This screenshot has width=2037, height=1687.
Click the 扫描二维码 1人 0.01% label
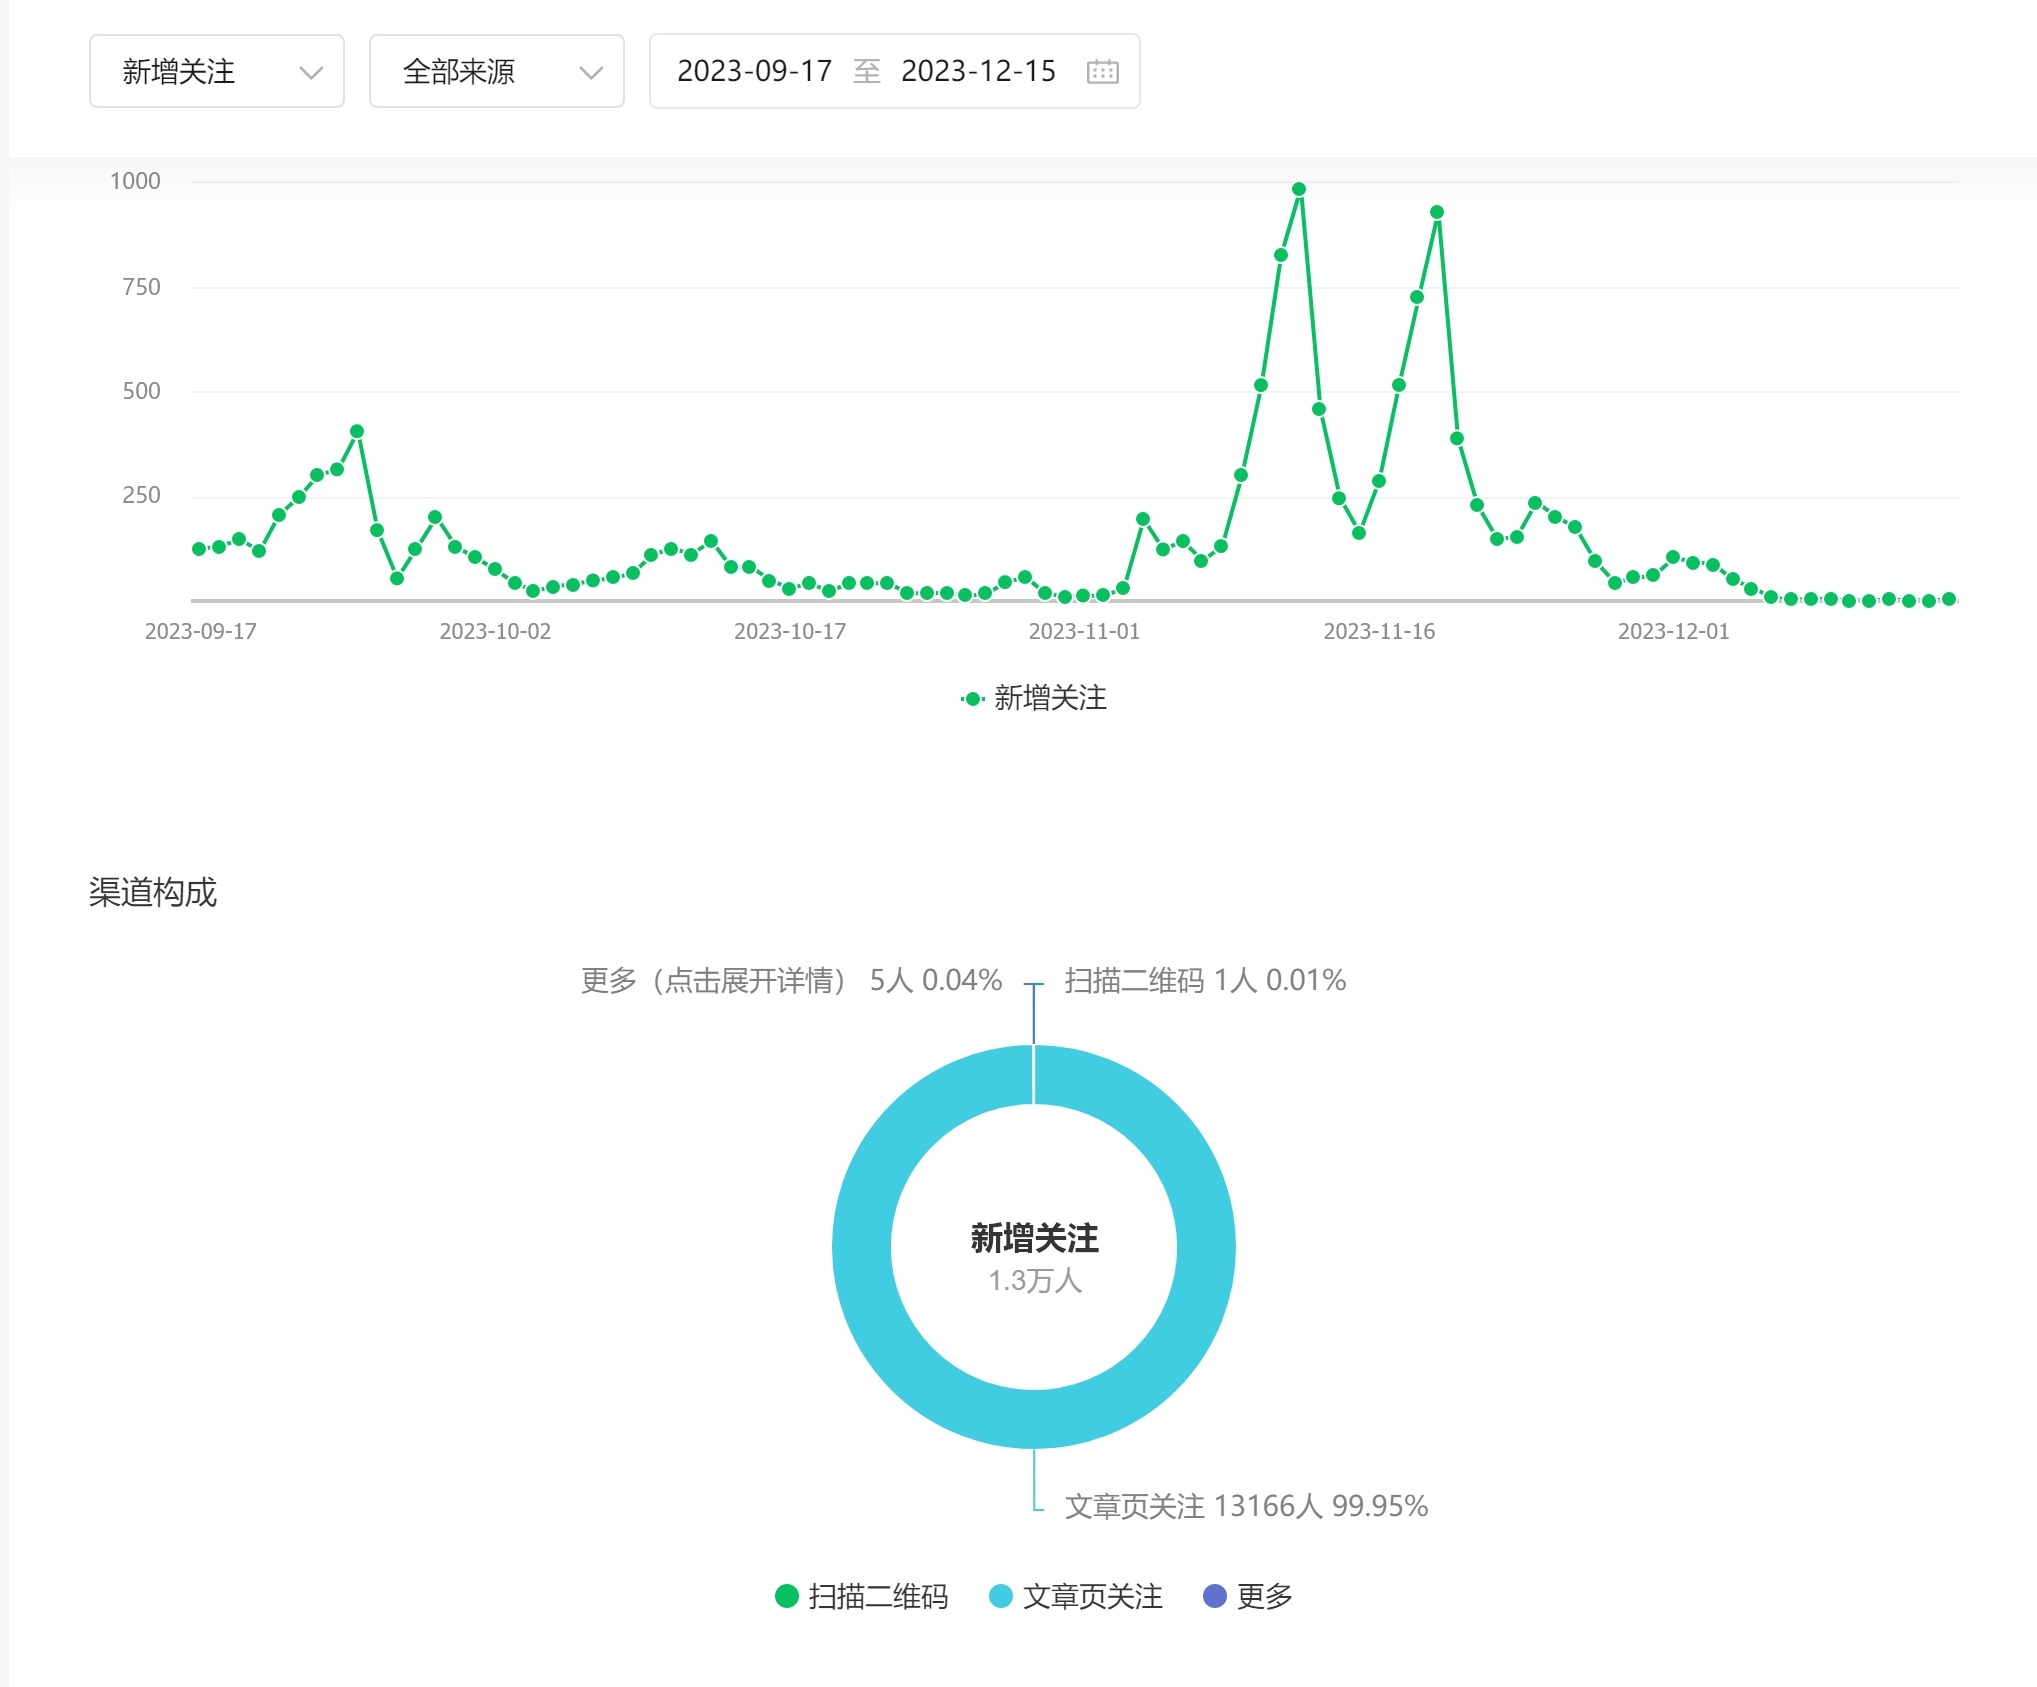pos(1204,980)
